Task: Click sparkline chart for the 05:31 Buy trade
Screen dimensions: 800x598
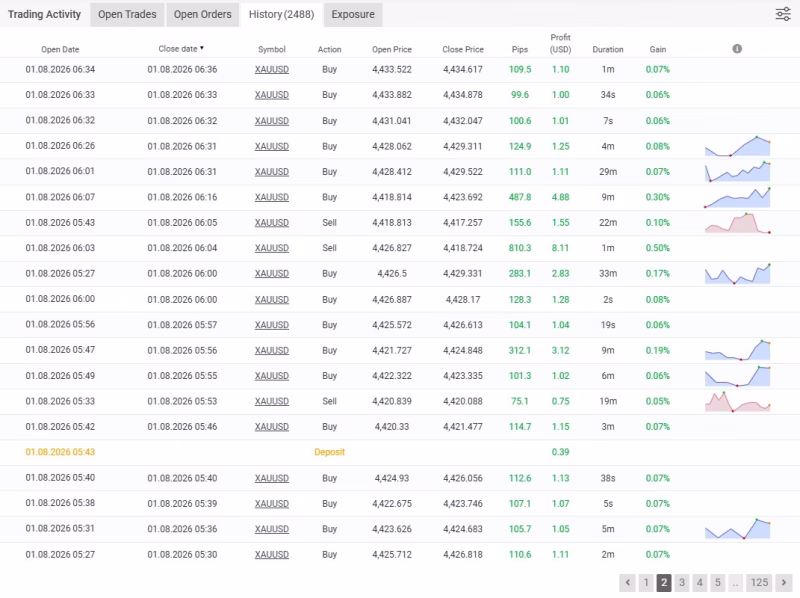Action: coord(737,529)
